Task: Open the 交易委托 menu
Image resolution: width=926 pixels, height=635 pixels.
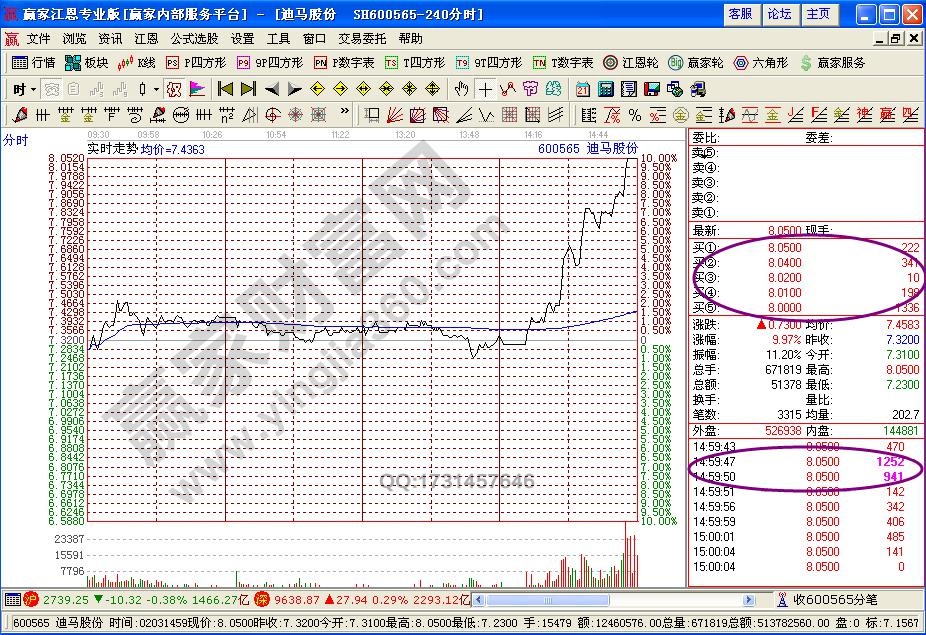Action: [x=363, y=38]
